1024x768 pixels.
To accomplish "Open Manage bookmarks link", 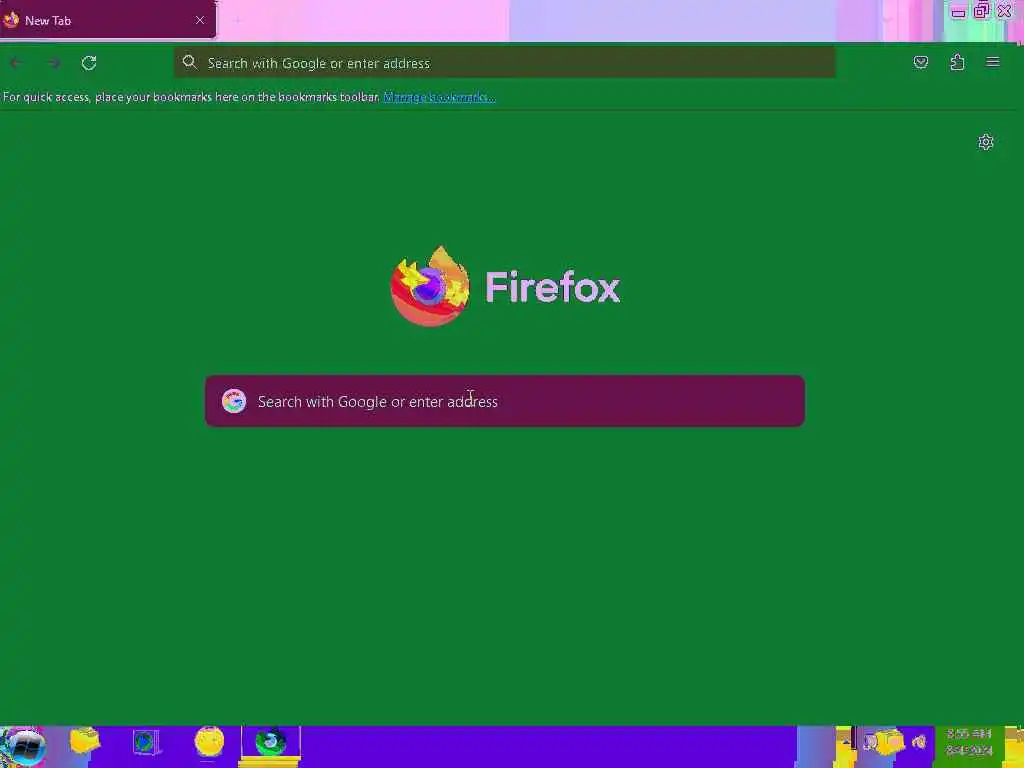I will coord(439,97).
